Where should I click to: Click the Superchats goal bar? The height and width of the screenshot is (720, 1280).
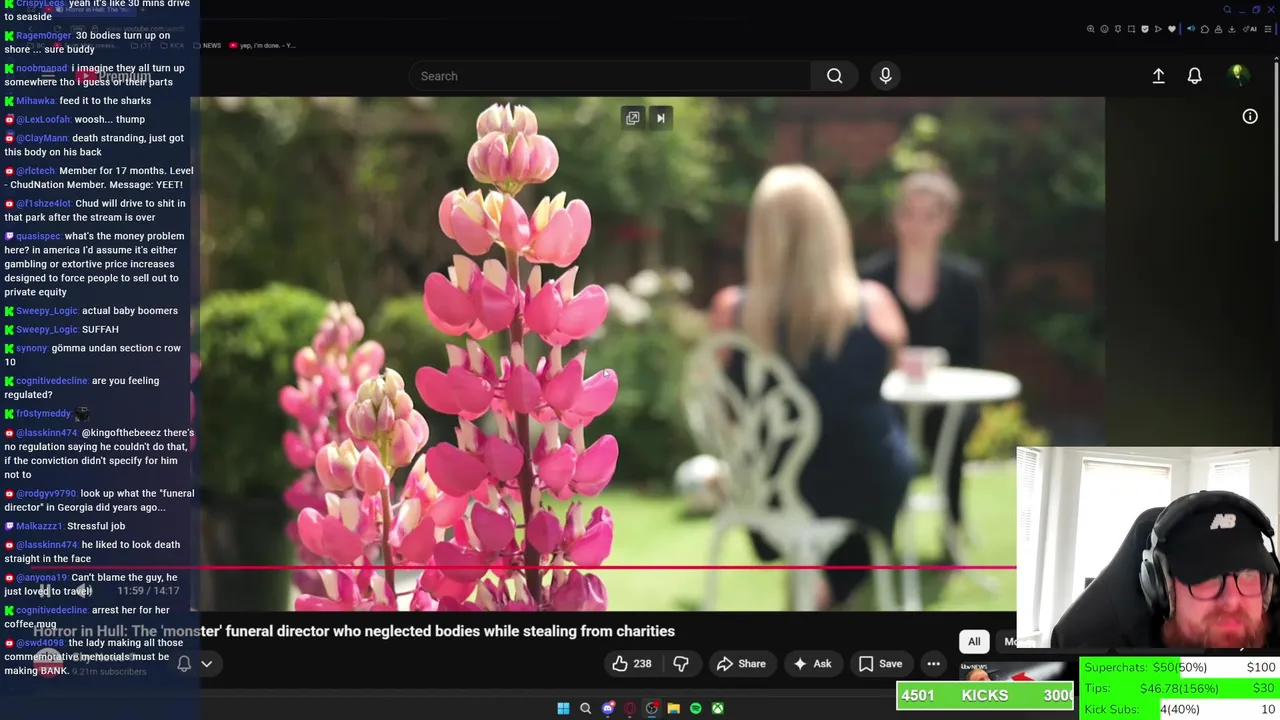tap(1180, 667)
